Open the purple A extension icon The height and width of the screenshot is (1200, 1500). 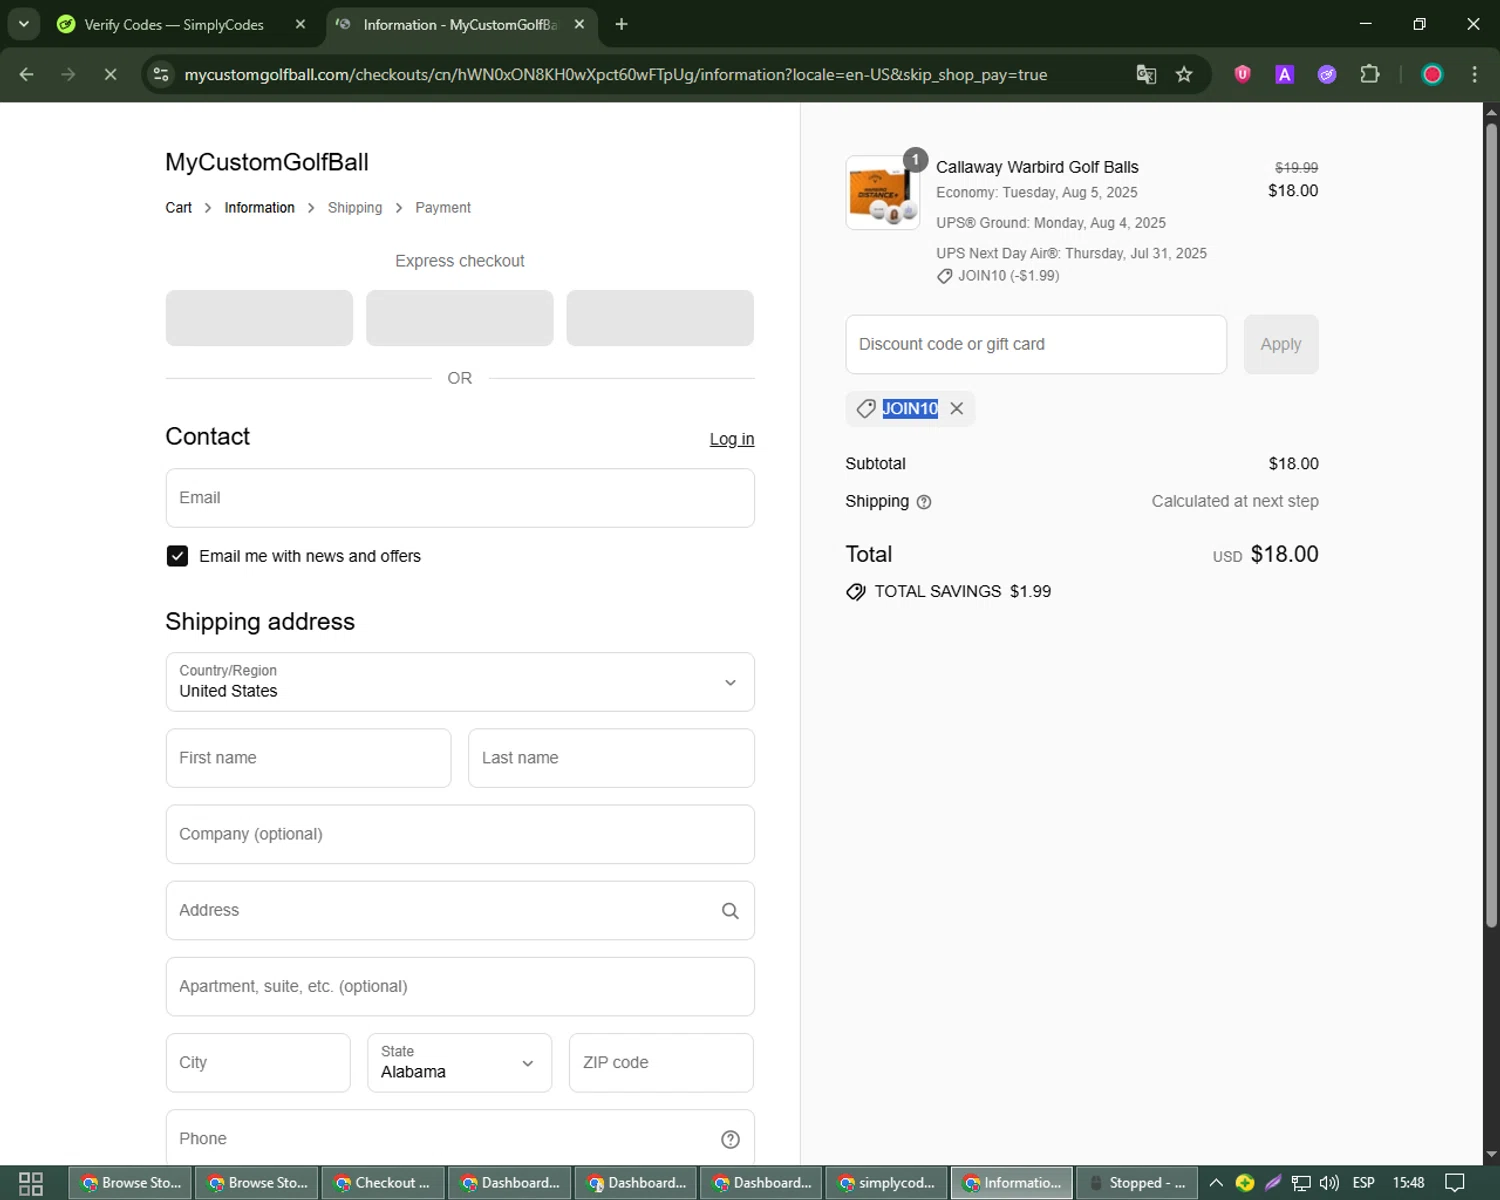pos(1285,74)
